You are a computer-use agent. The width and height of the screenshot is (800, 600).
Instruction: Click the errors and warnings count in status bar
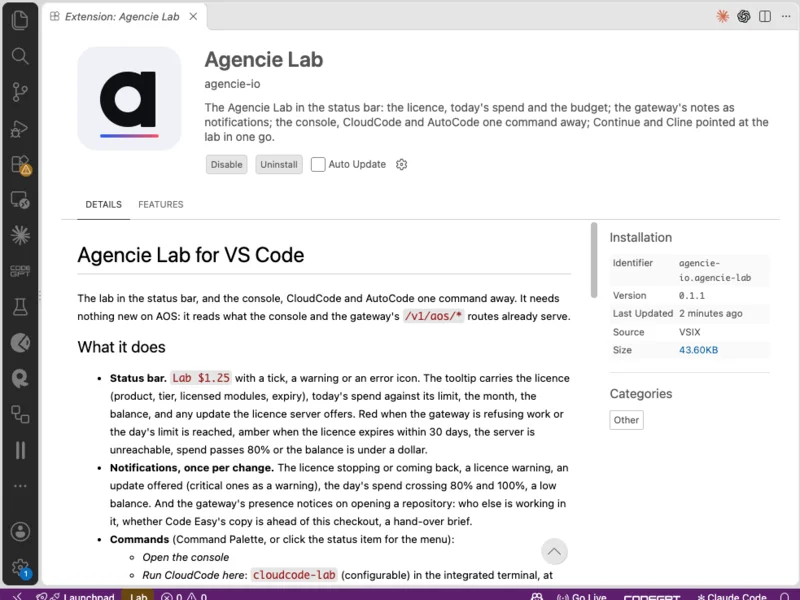[183, 596]
